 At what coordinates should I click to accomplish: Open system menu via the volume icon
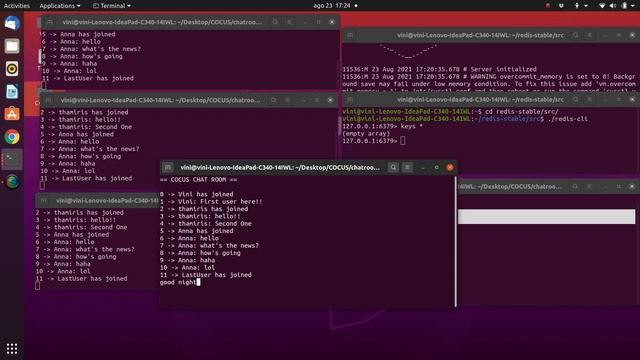pyautogui.click(x=613, y=6)
